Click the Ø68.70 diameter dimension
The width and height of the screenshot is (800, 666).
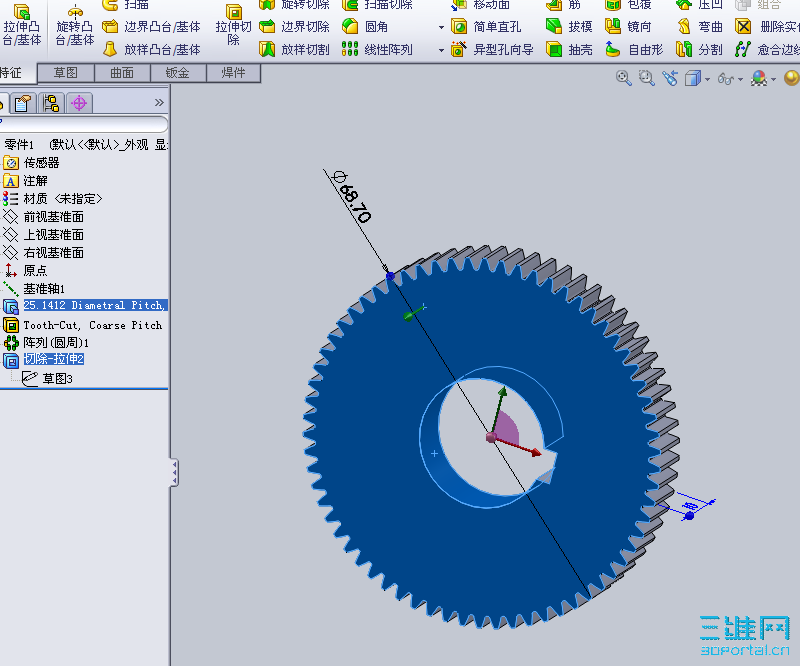[352, 197]
